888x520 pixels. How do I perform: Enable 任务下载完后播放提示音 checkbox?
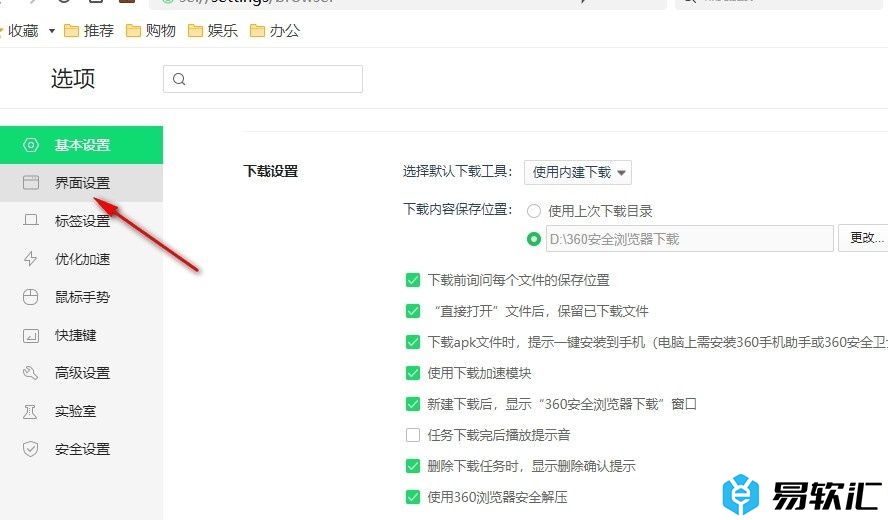click(413, 435)
